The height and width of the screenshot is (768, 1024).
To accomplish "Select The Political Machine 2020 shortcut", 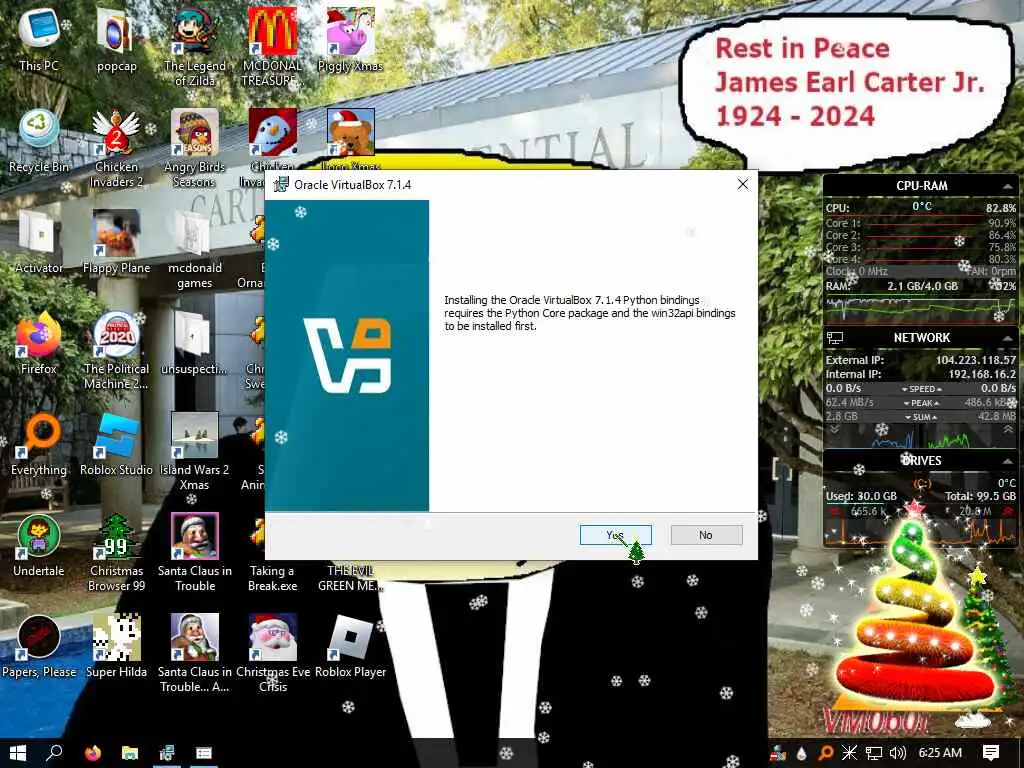I will click(x=116, y=351).
